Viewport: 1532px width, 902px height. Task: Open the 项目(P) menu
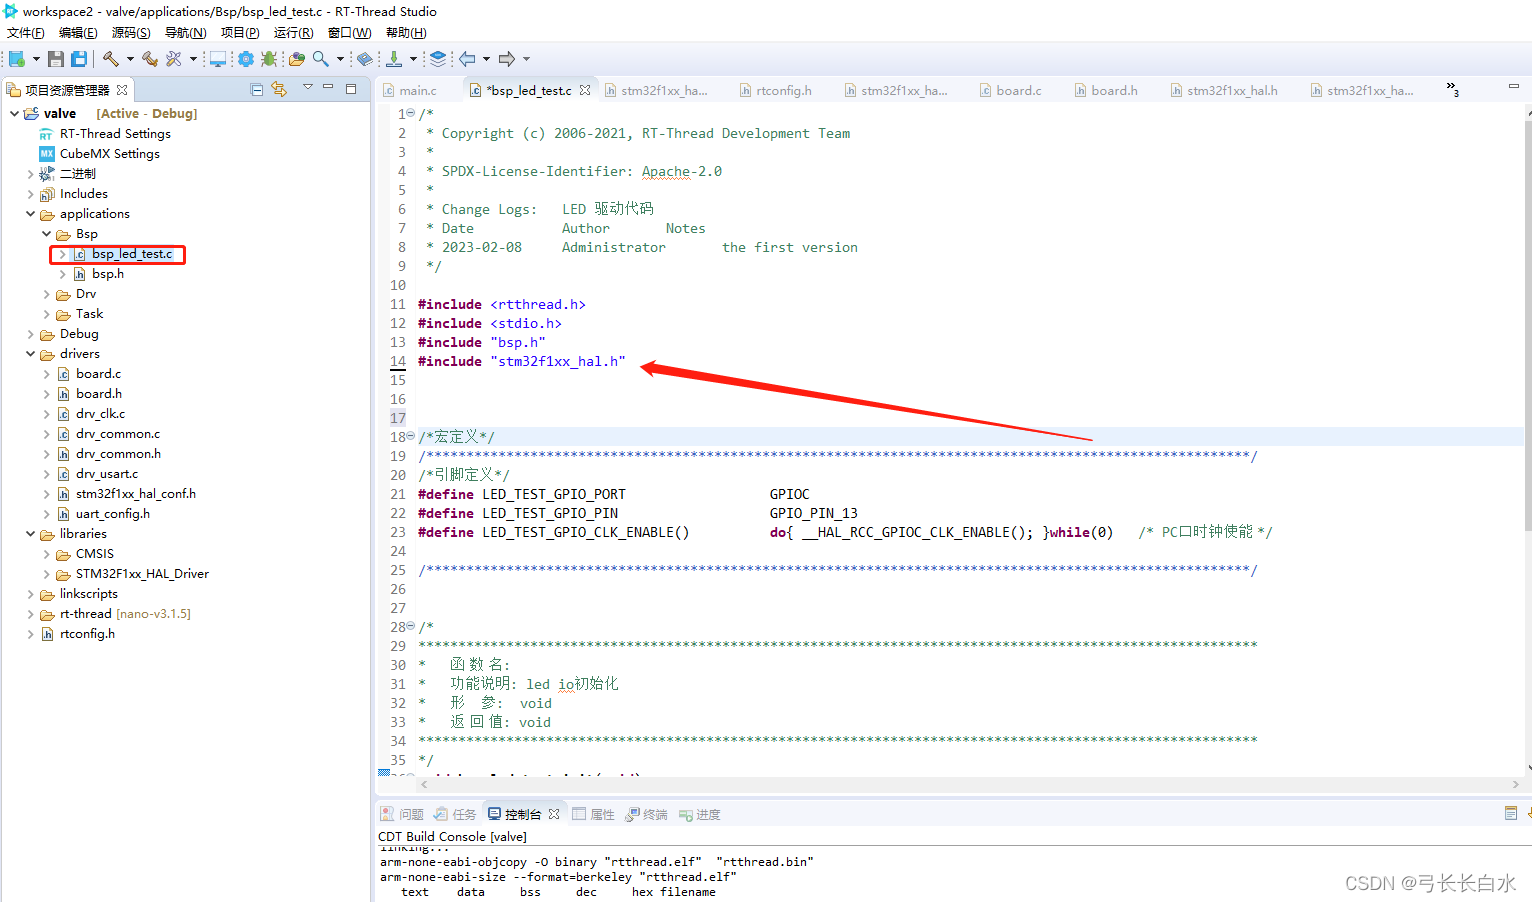click(x=240, y=33)
